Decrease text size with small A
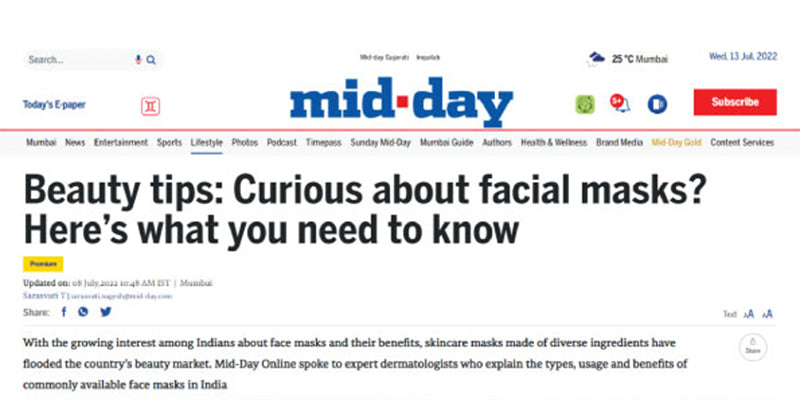 (x=747, y=314)
